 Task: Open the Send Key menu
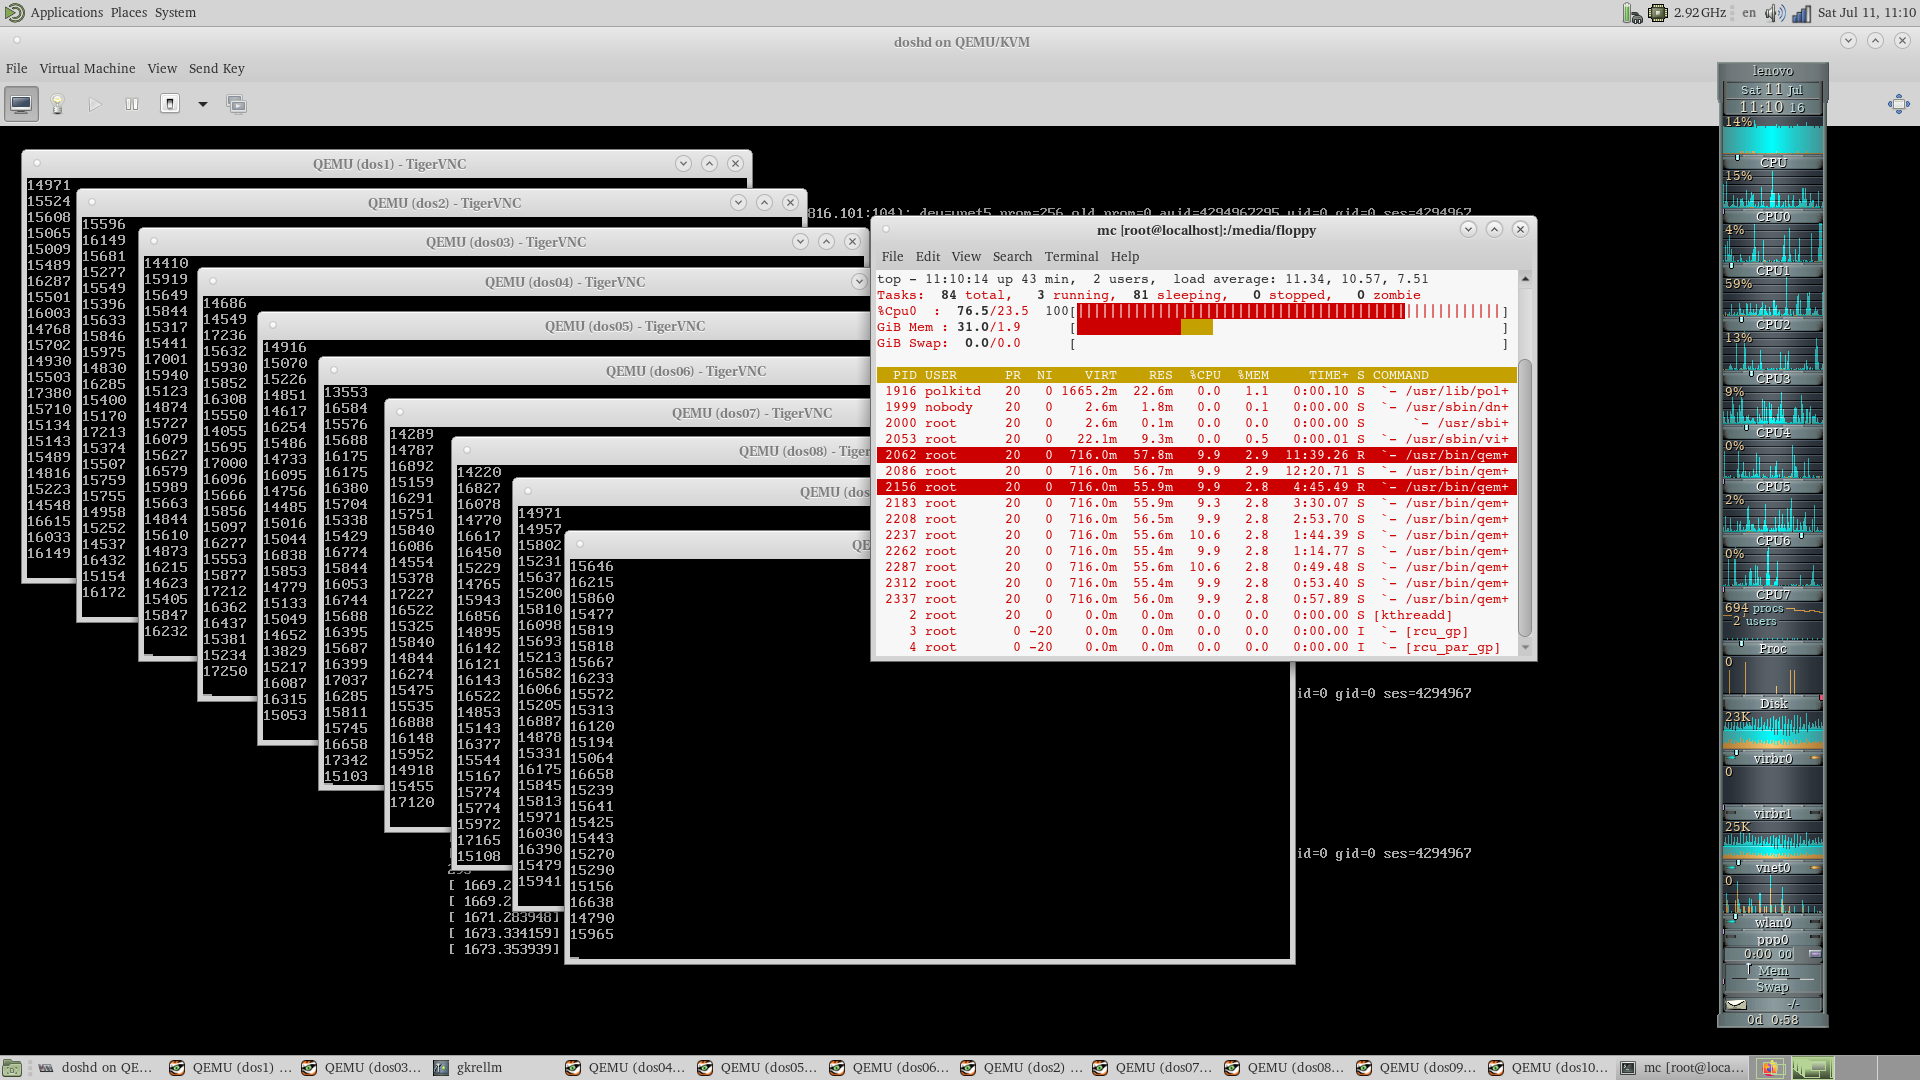(216, 68)
